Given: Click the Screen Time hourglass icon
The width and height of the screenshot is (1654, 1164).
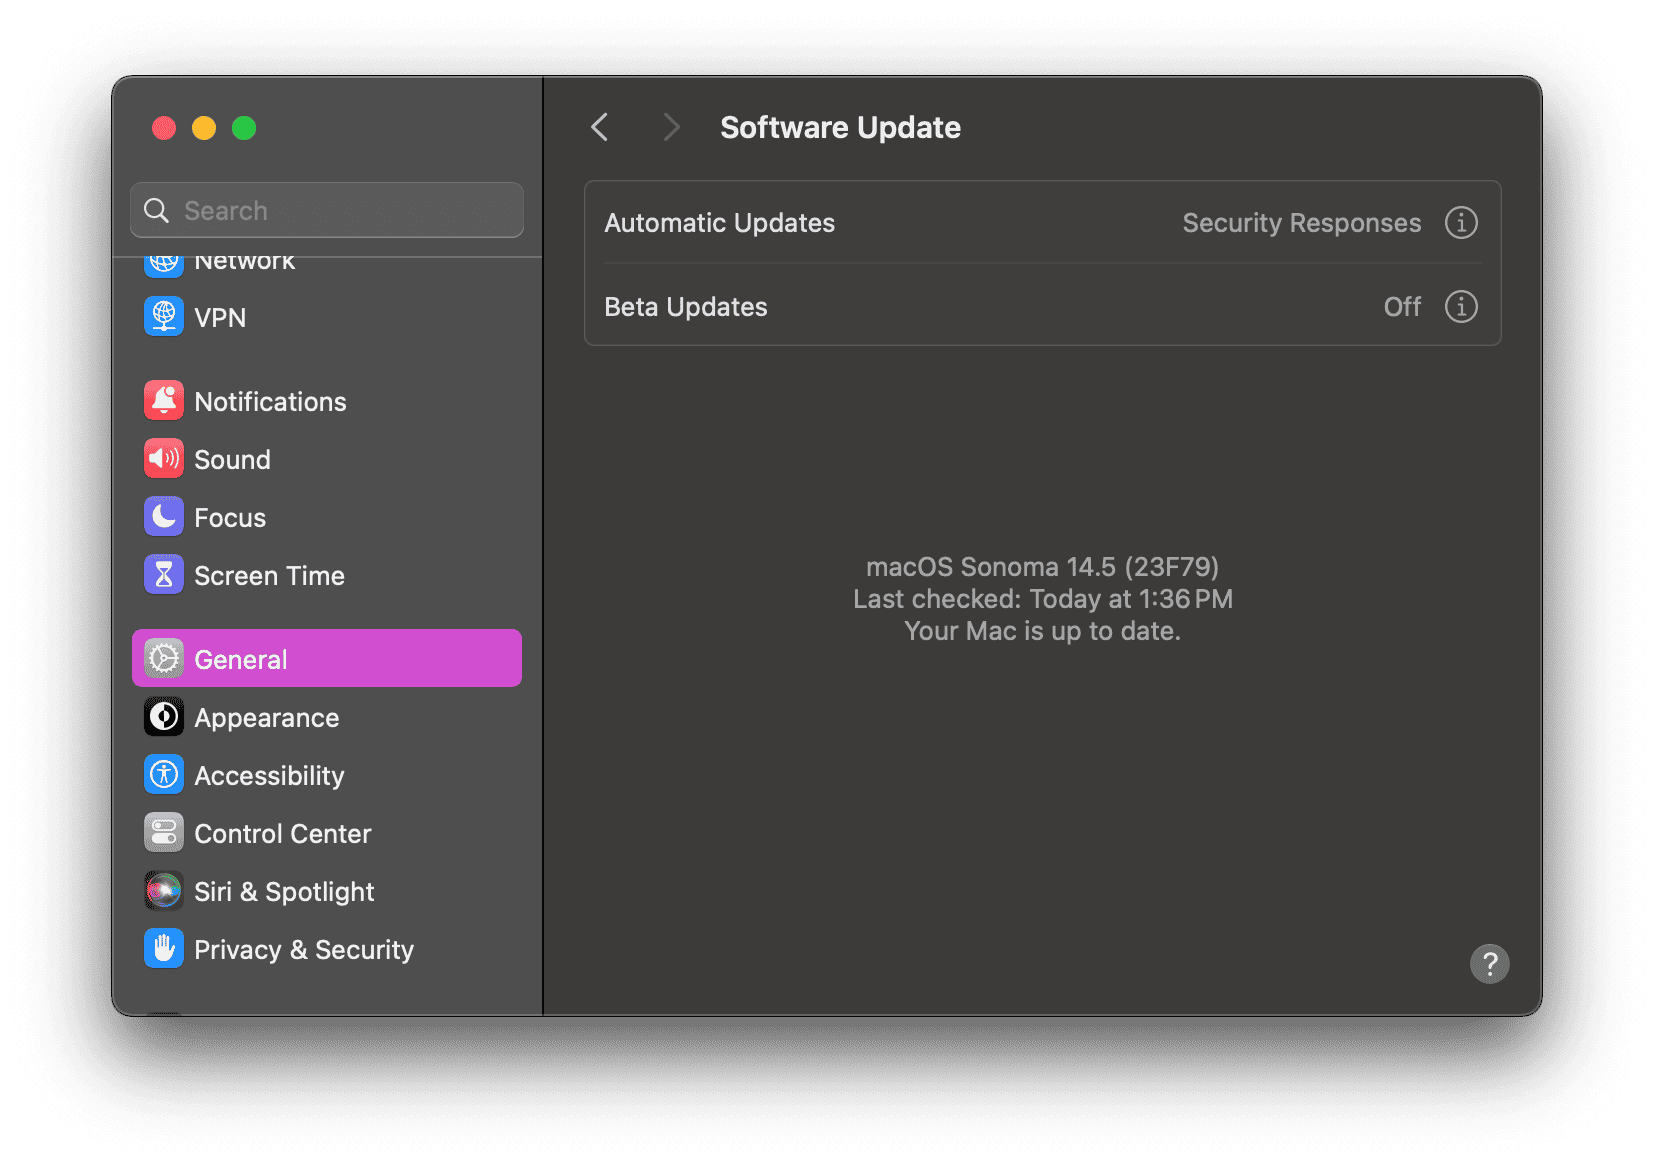Looking at the screenshot, I should coord(164,575).
